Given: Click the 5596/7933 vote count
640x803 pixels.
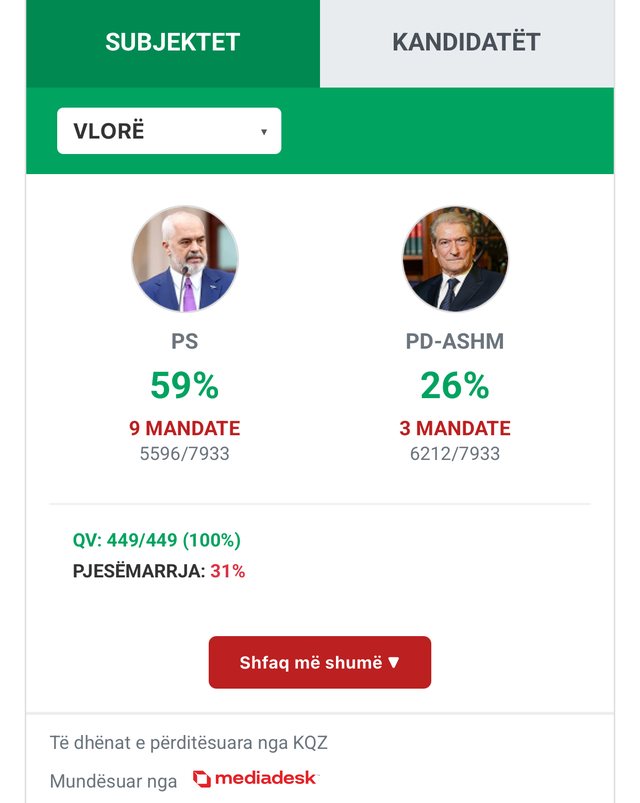Looking at the screenshot, I should pyautogui.click(x=184, y=454).
